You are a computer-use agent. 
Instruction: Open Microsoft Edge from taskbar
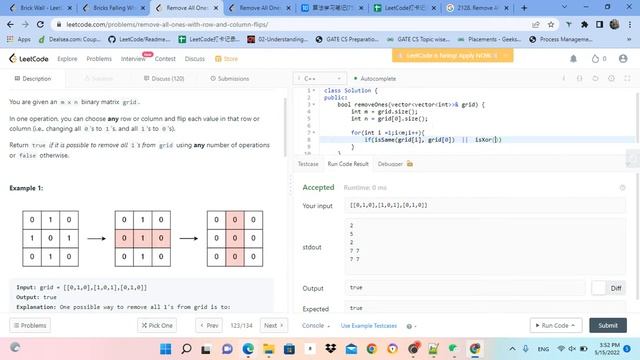point(248,349)
